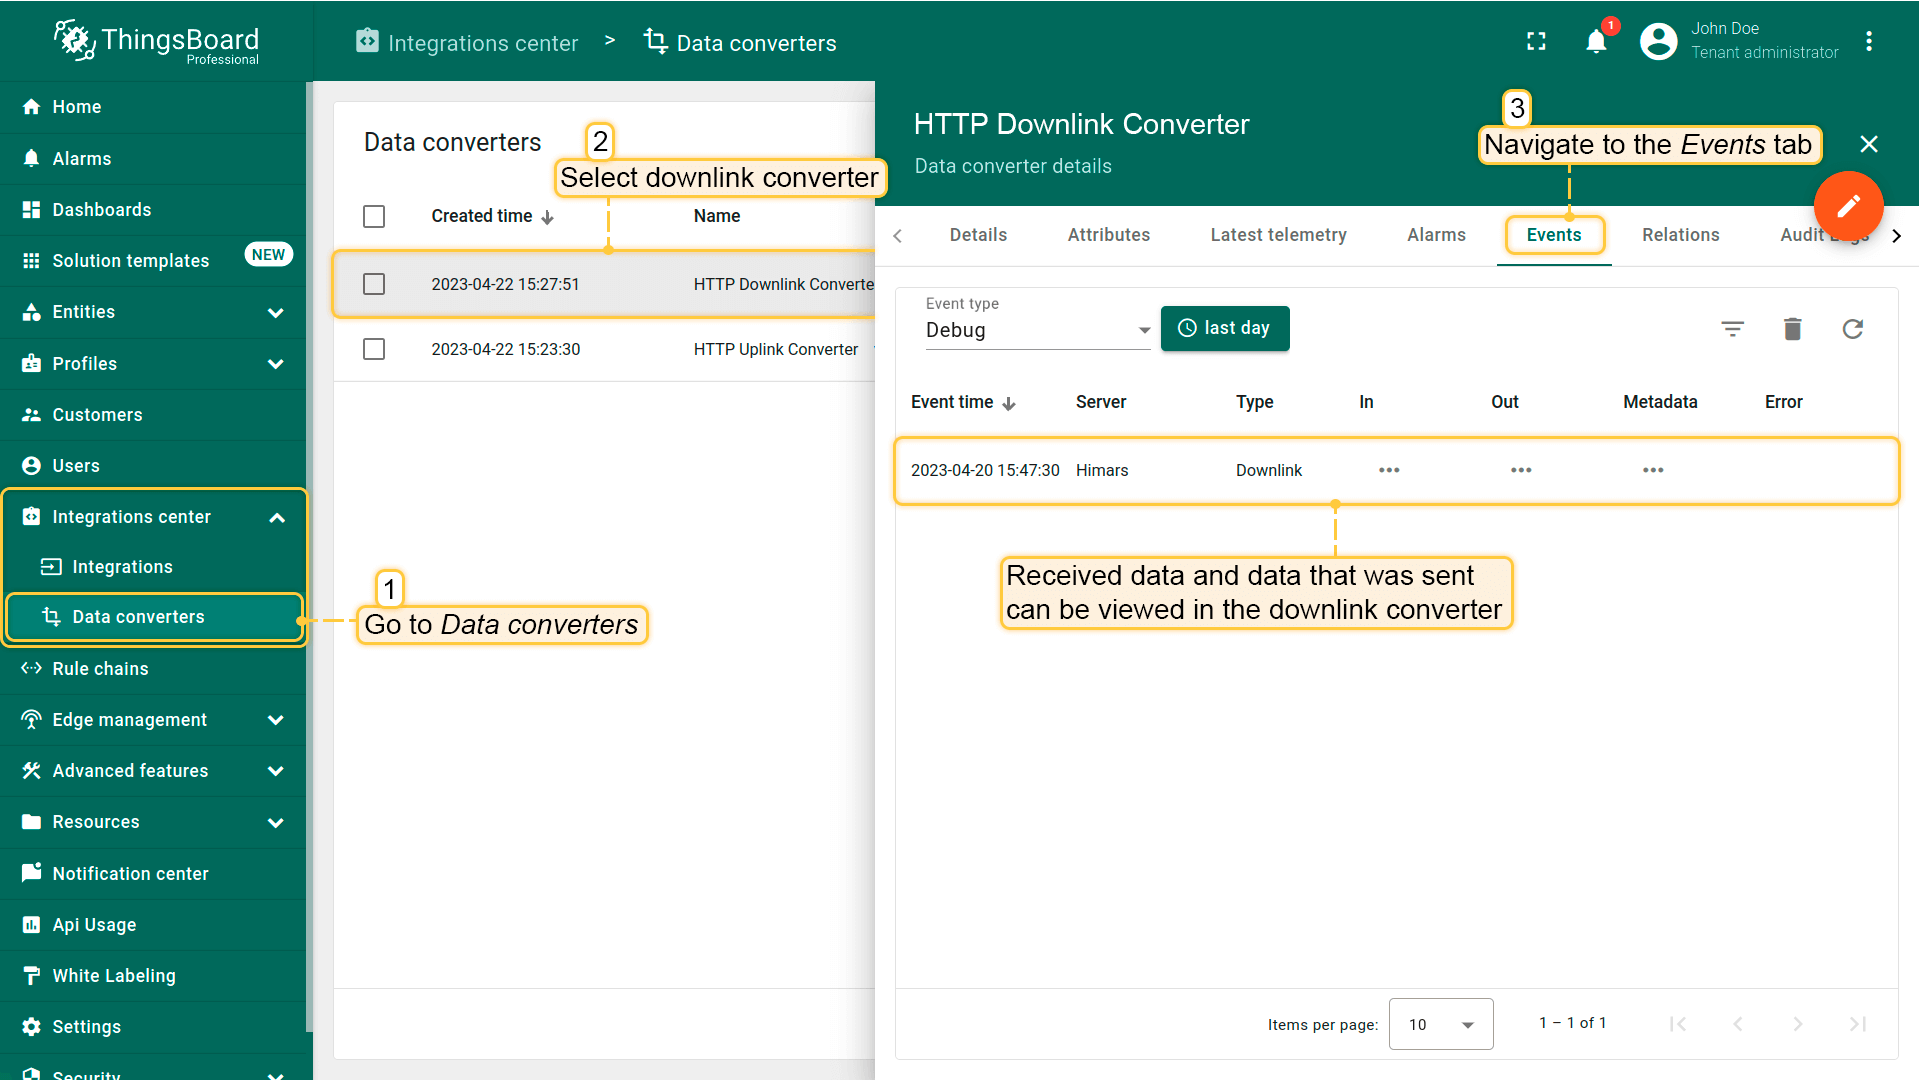Check the HTTP Uplink Converter row checkbox
This screenshot has width=1920, height=1080.
(x=374, y=349)
